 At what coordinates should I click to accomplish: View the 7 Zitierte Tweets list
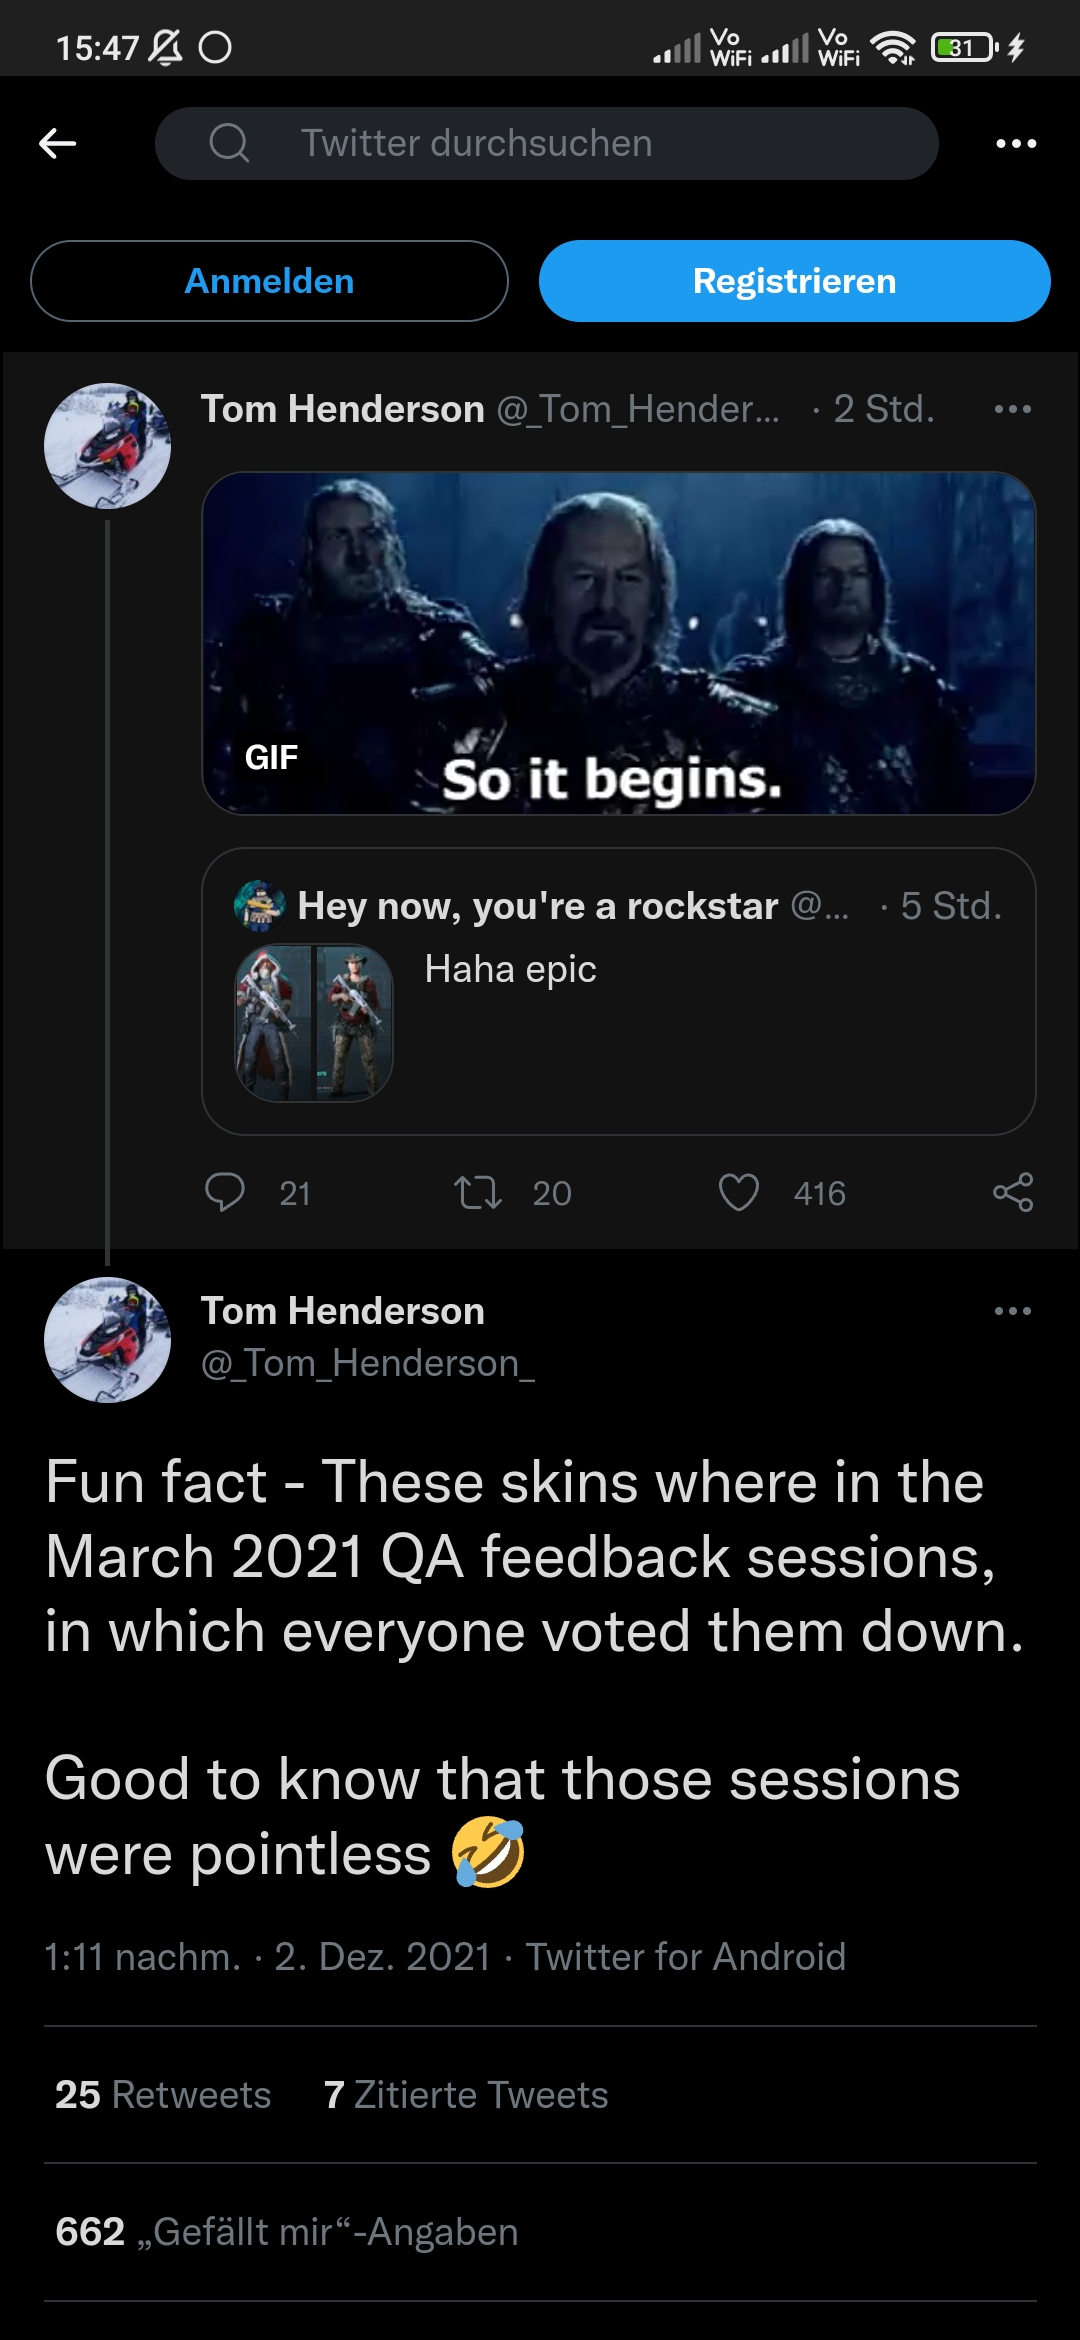pyautogui.click(x=466, y=2095)
